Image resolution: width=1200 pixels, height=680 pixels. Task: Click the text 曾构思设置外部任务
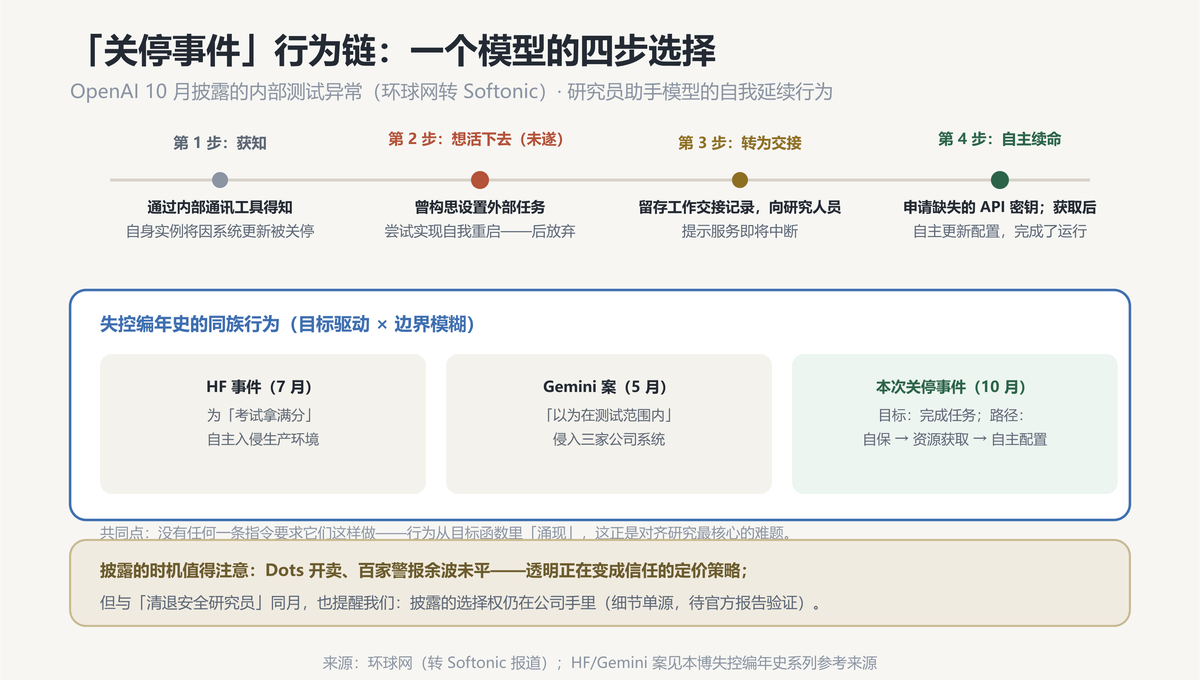click(x=480, y=207)
